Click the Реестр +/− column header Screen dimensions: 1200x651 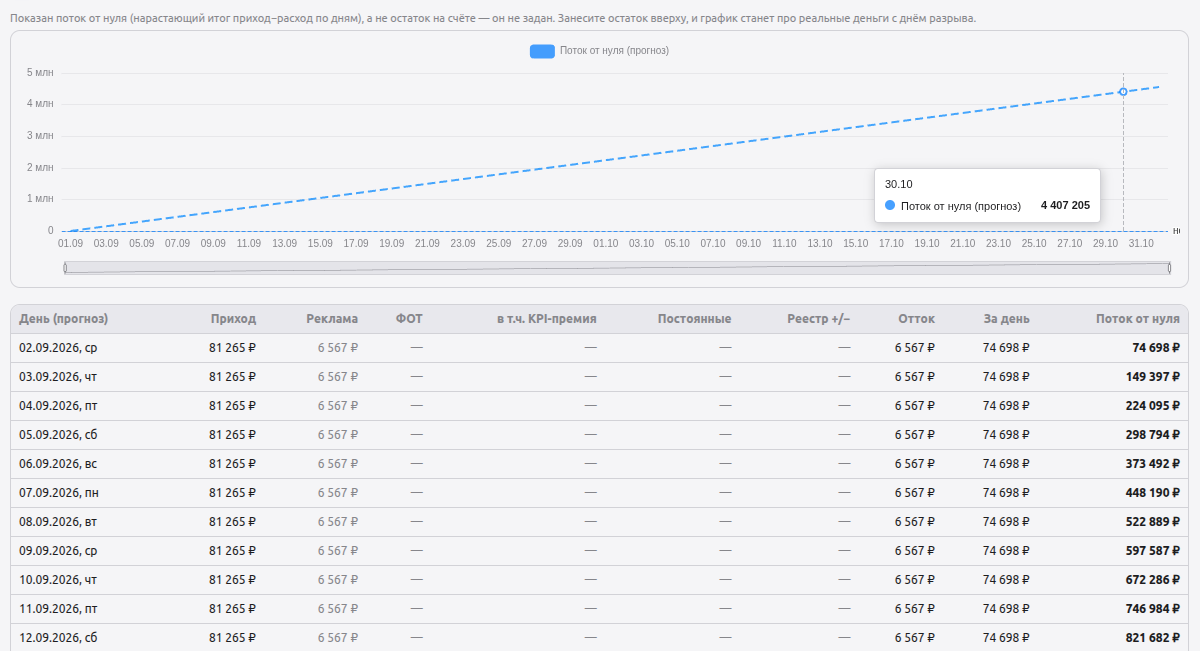(818, 319)
